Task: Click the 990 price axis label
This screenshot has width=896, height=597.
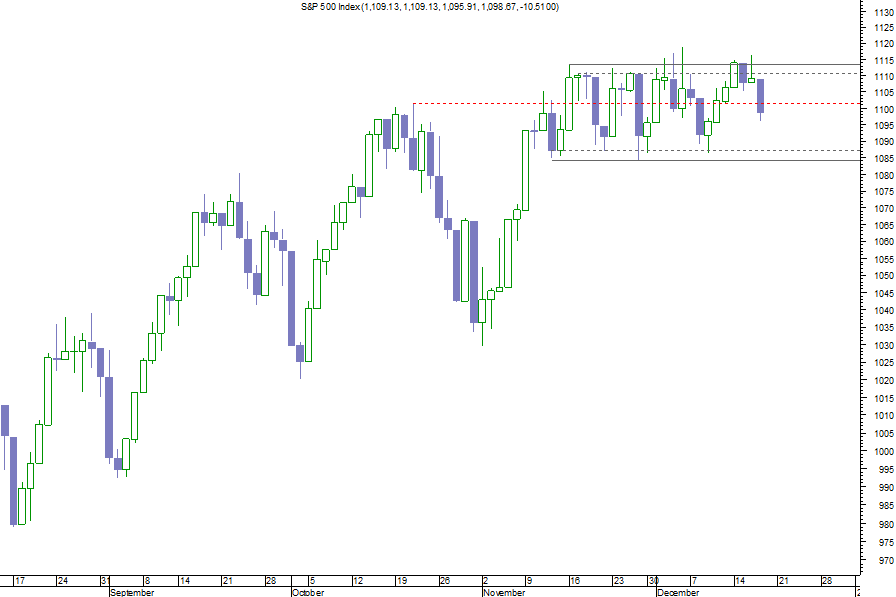Action: (x=886, y=487)
